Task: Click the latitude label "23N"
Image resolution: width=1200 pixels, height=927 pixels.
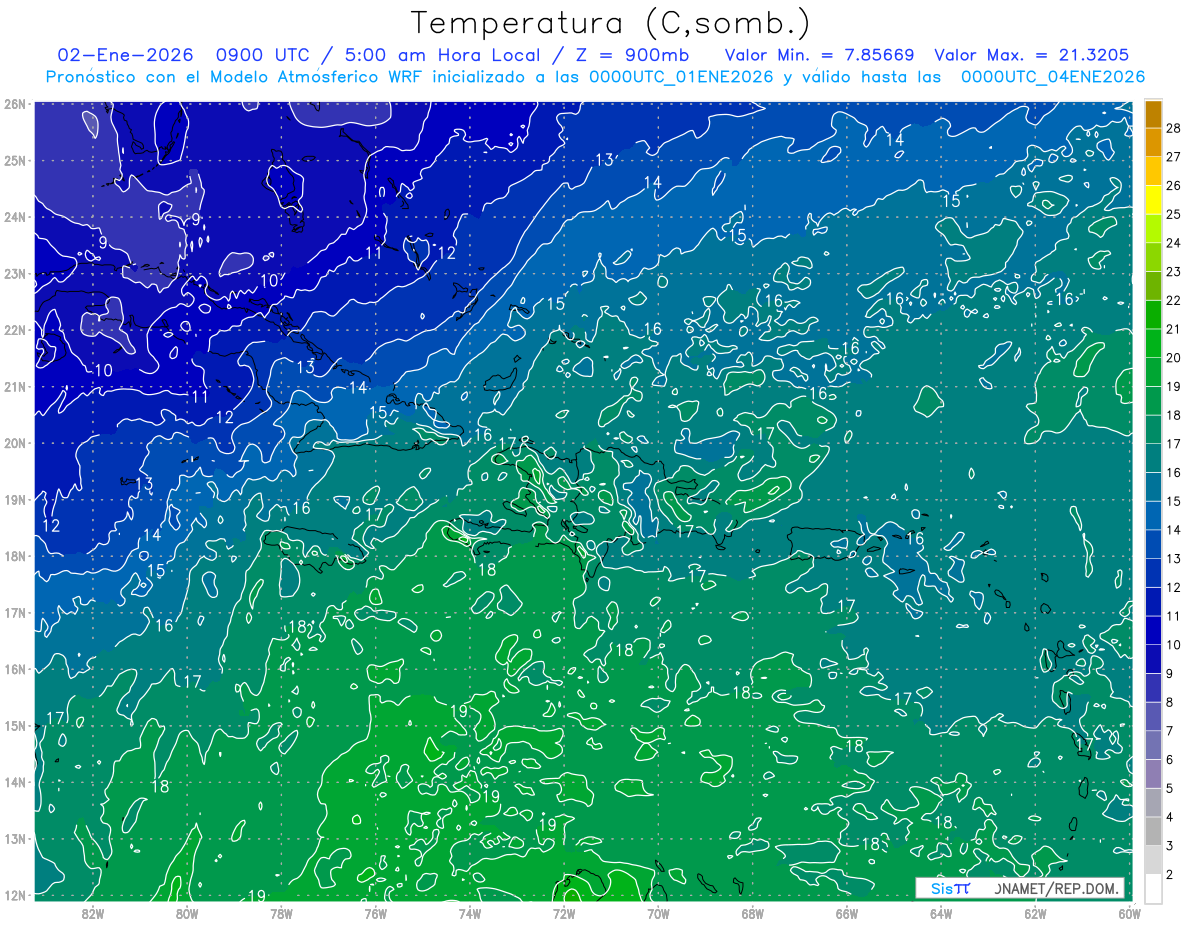Action: 15,273
